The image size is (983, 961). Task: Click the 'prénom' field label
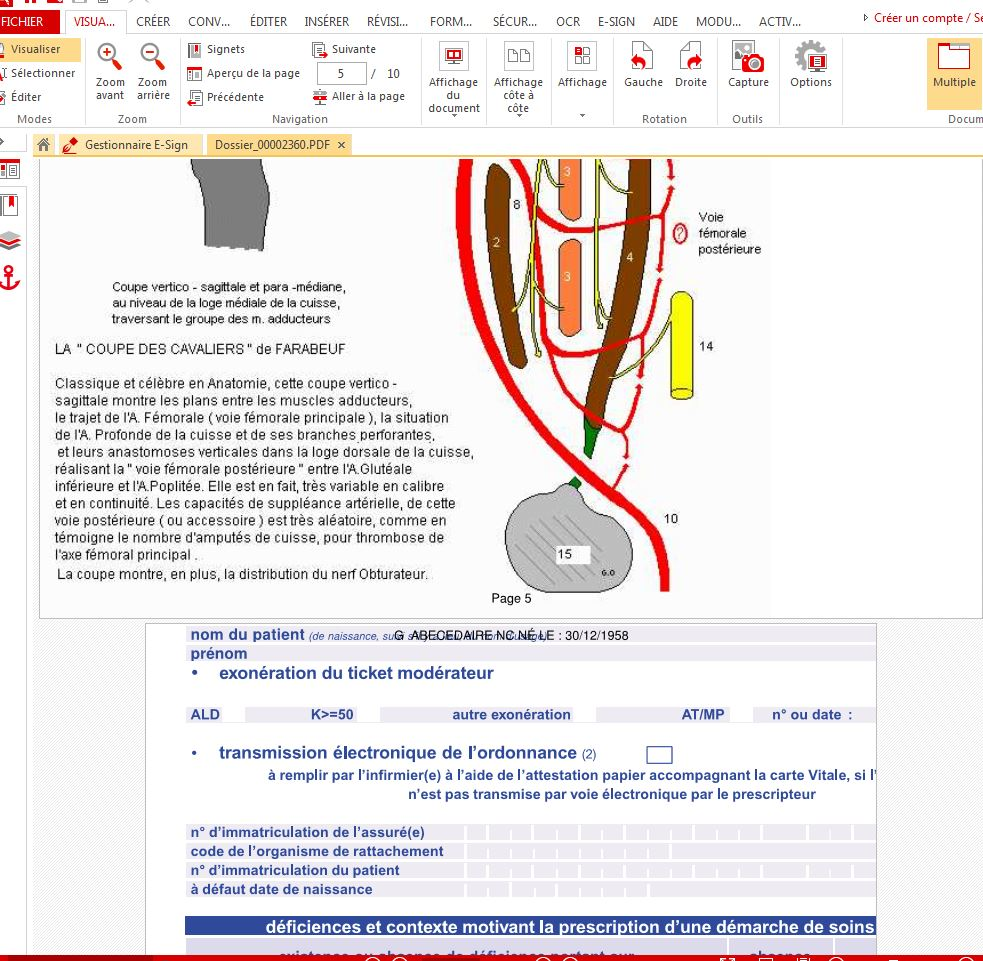tap(219, 654)
